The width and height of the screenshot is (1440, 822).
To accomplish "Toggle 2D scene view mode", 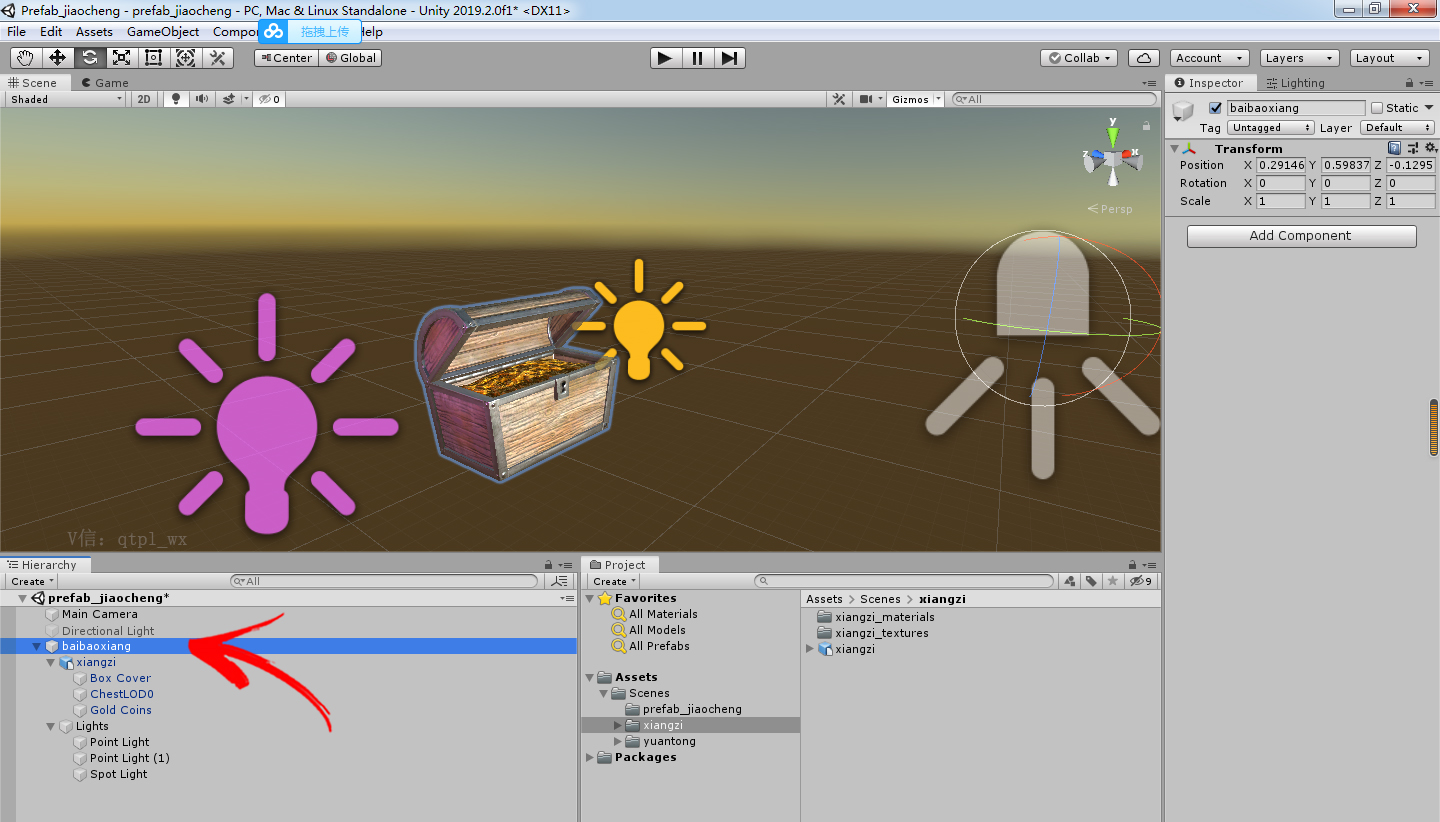I will click(x=144, y=99).
